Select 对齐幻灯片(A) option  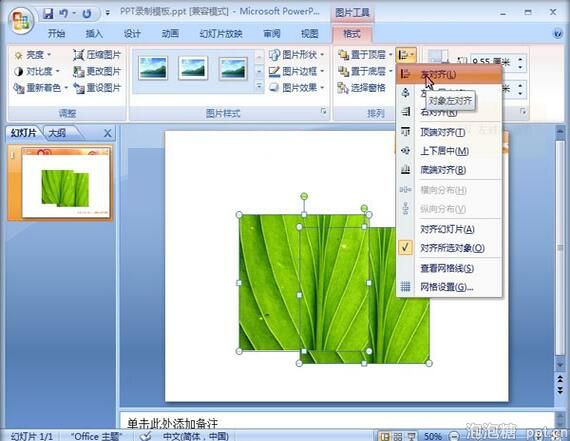[449, 229]
